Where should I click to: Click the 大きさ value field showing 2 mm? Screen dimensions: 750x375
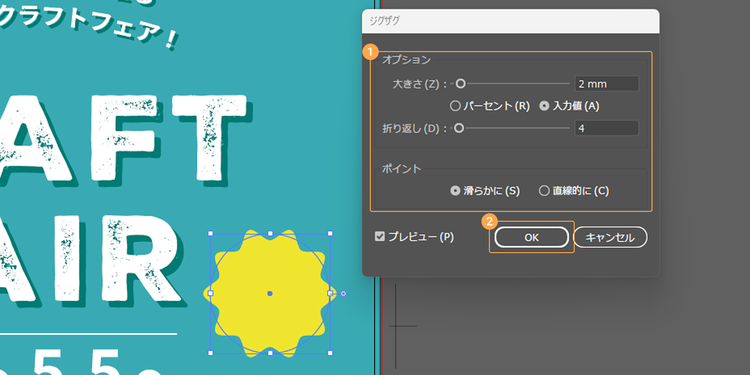[607, 84]
